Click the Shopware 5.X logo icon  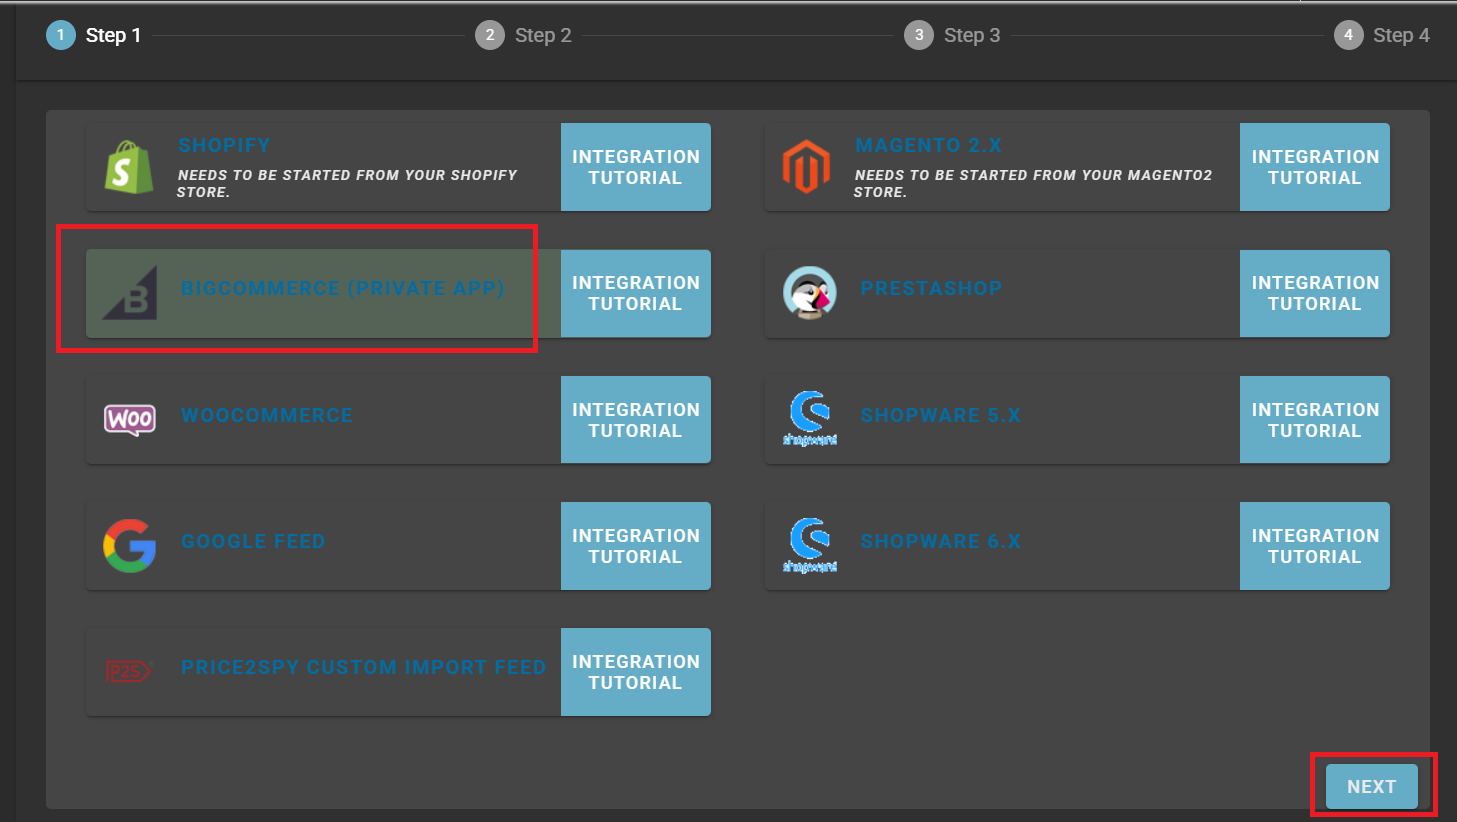pos(809,418)
